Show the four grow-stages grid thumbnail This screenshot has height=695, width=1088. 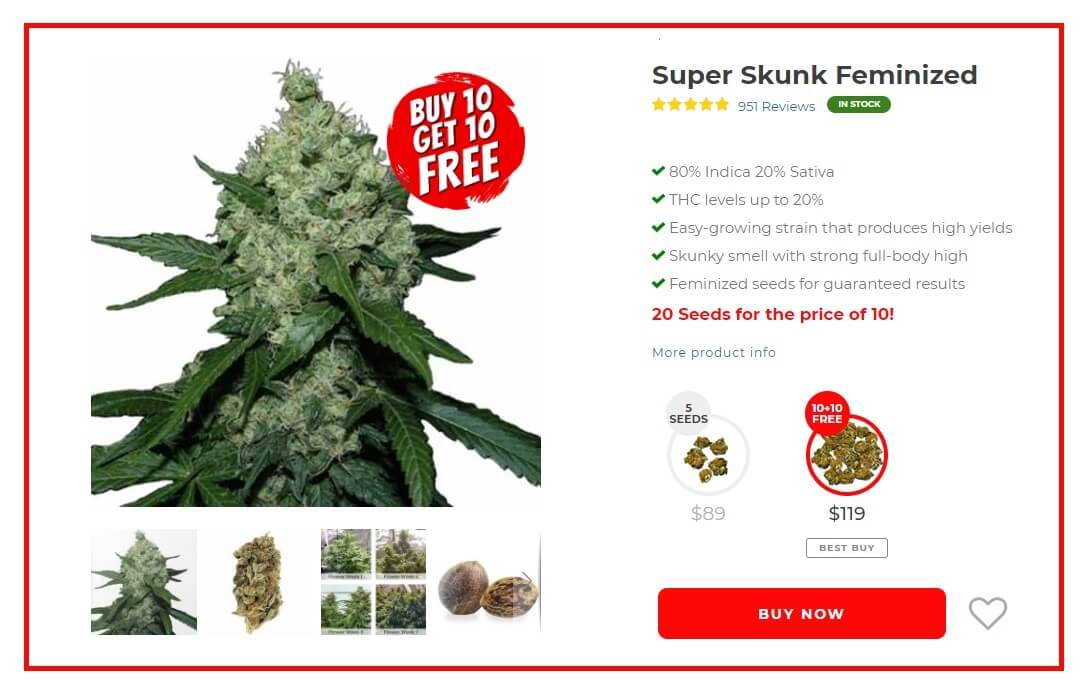[x=373, y=581]
